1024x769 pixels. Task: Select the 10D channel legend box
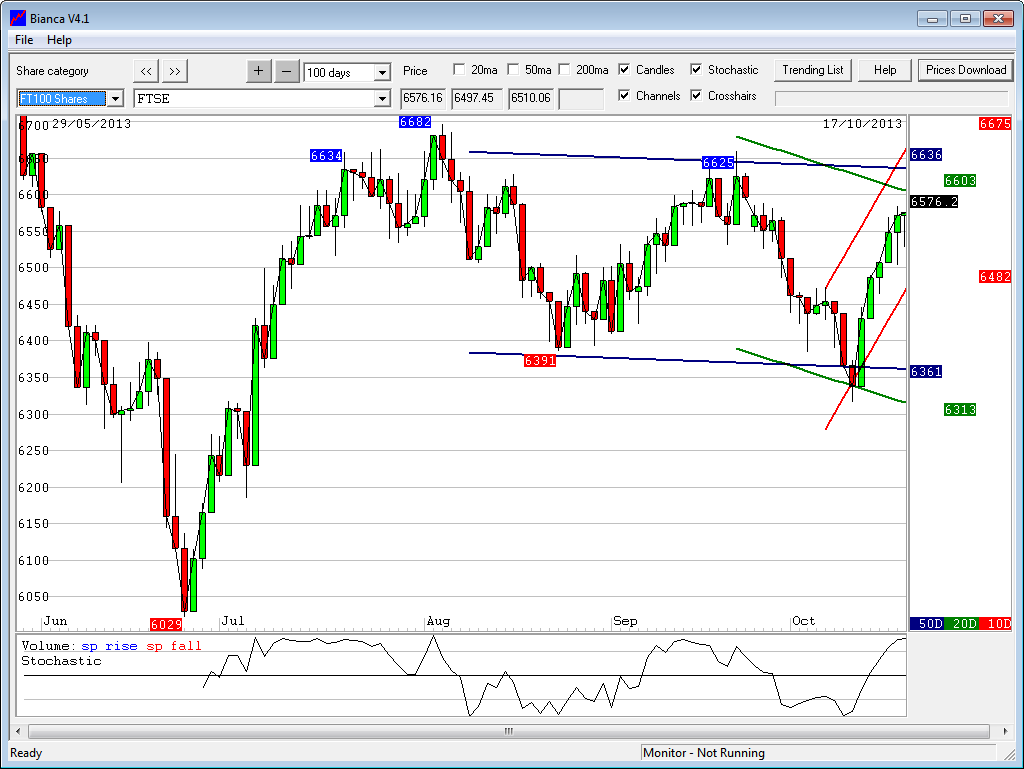pos(996,624)
